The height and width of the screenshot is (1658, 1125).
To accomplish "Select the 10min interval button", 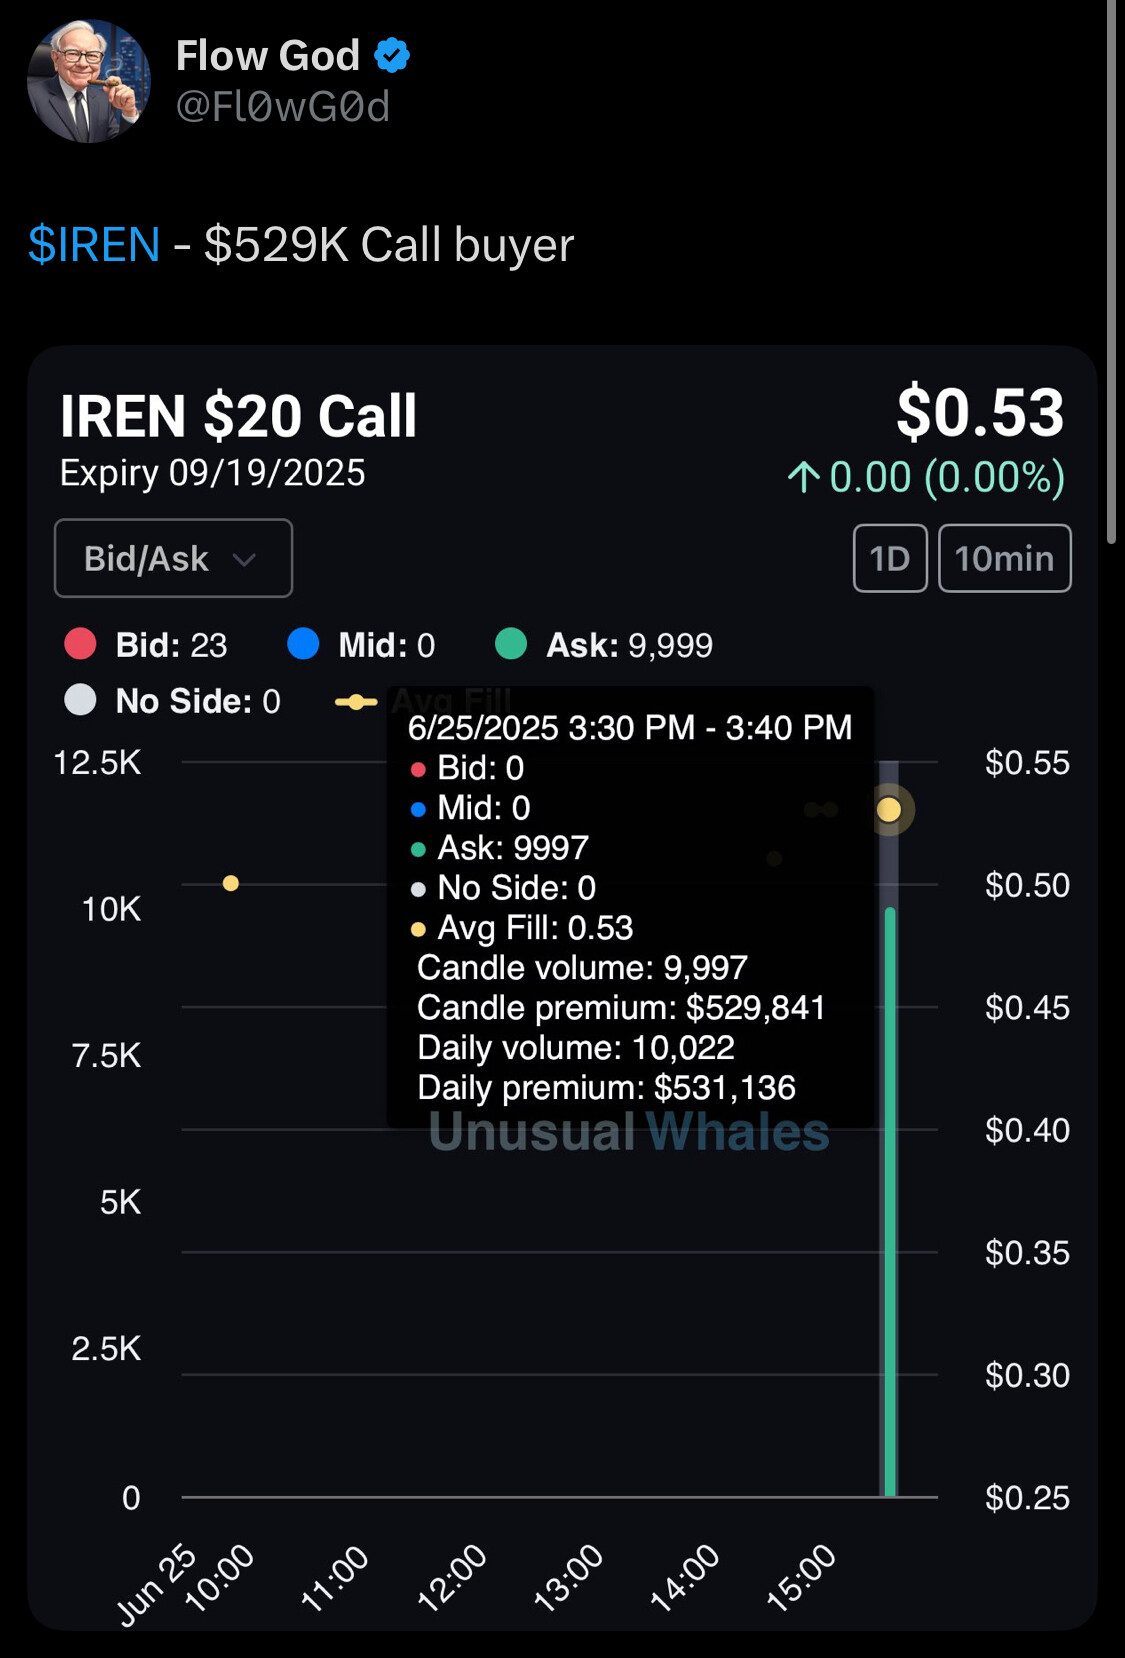I will click(1004, 558).
